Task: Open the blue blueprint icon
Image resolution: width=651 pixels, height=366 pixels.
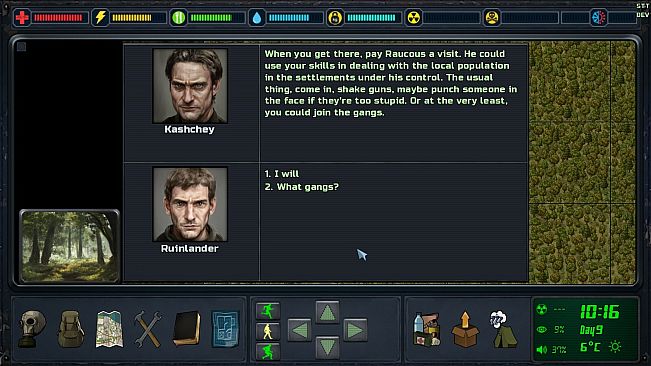Action: coord(225,329)
